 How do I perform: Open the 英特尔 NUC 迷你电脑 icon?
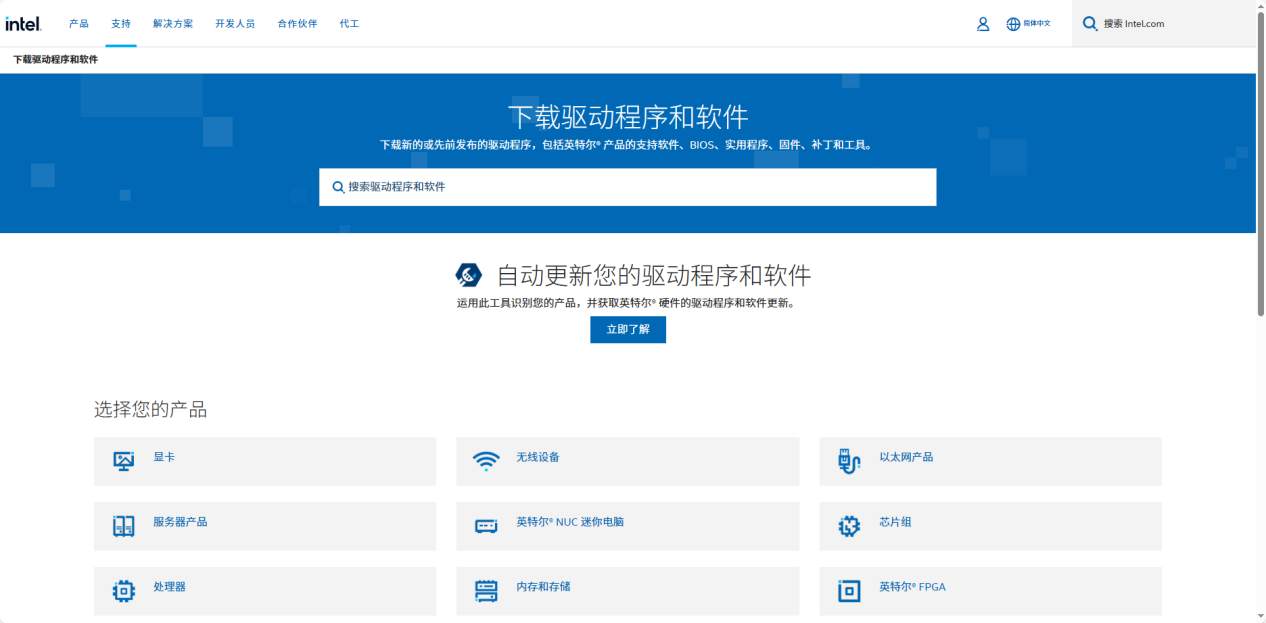[486, 525]
